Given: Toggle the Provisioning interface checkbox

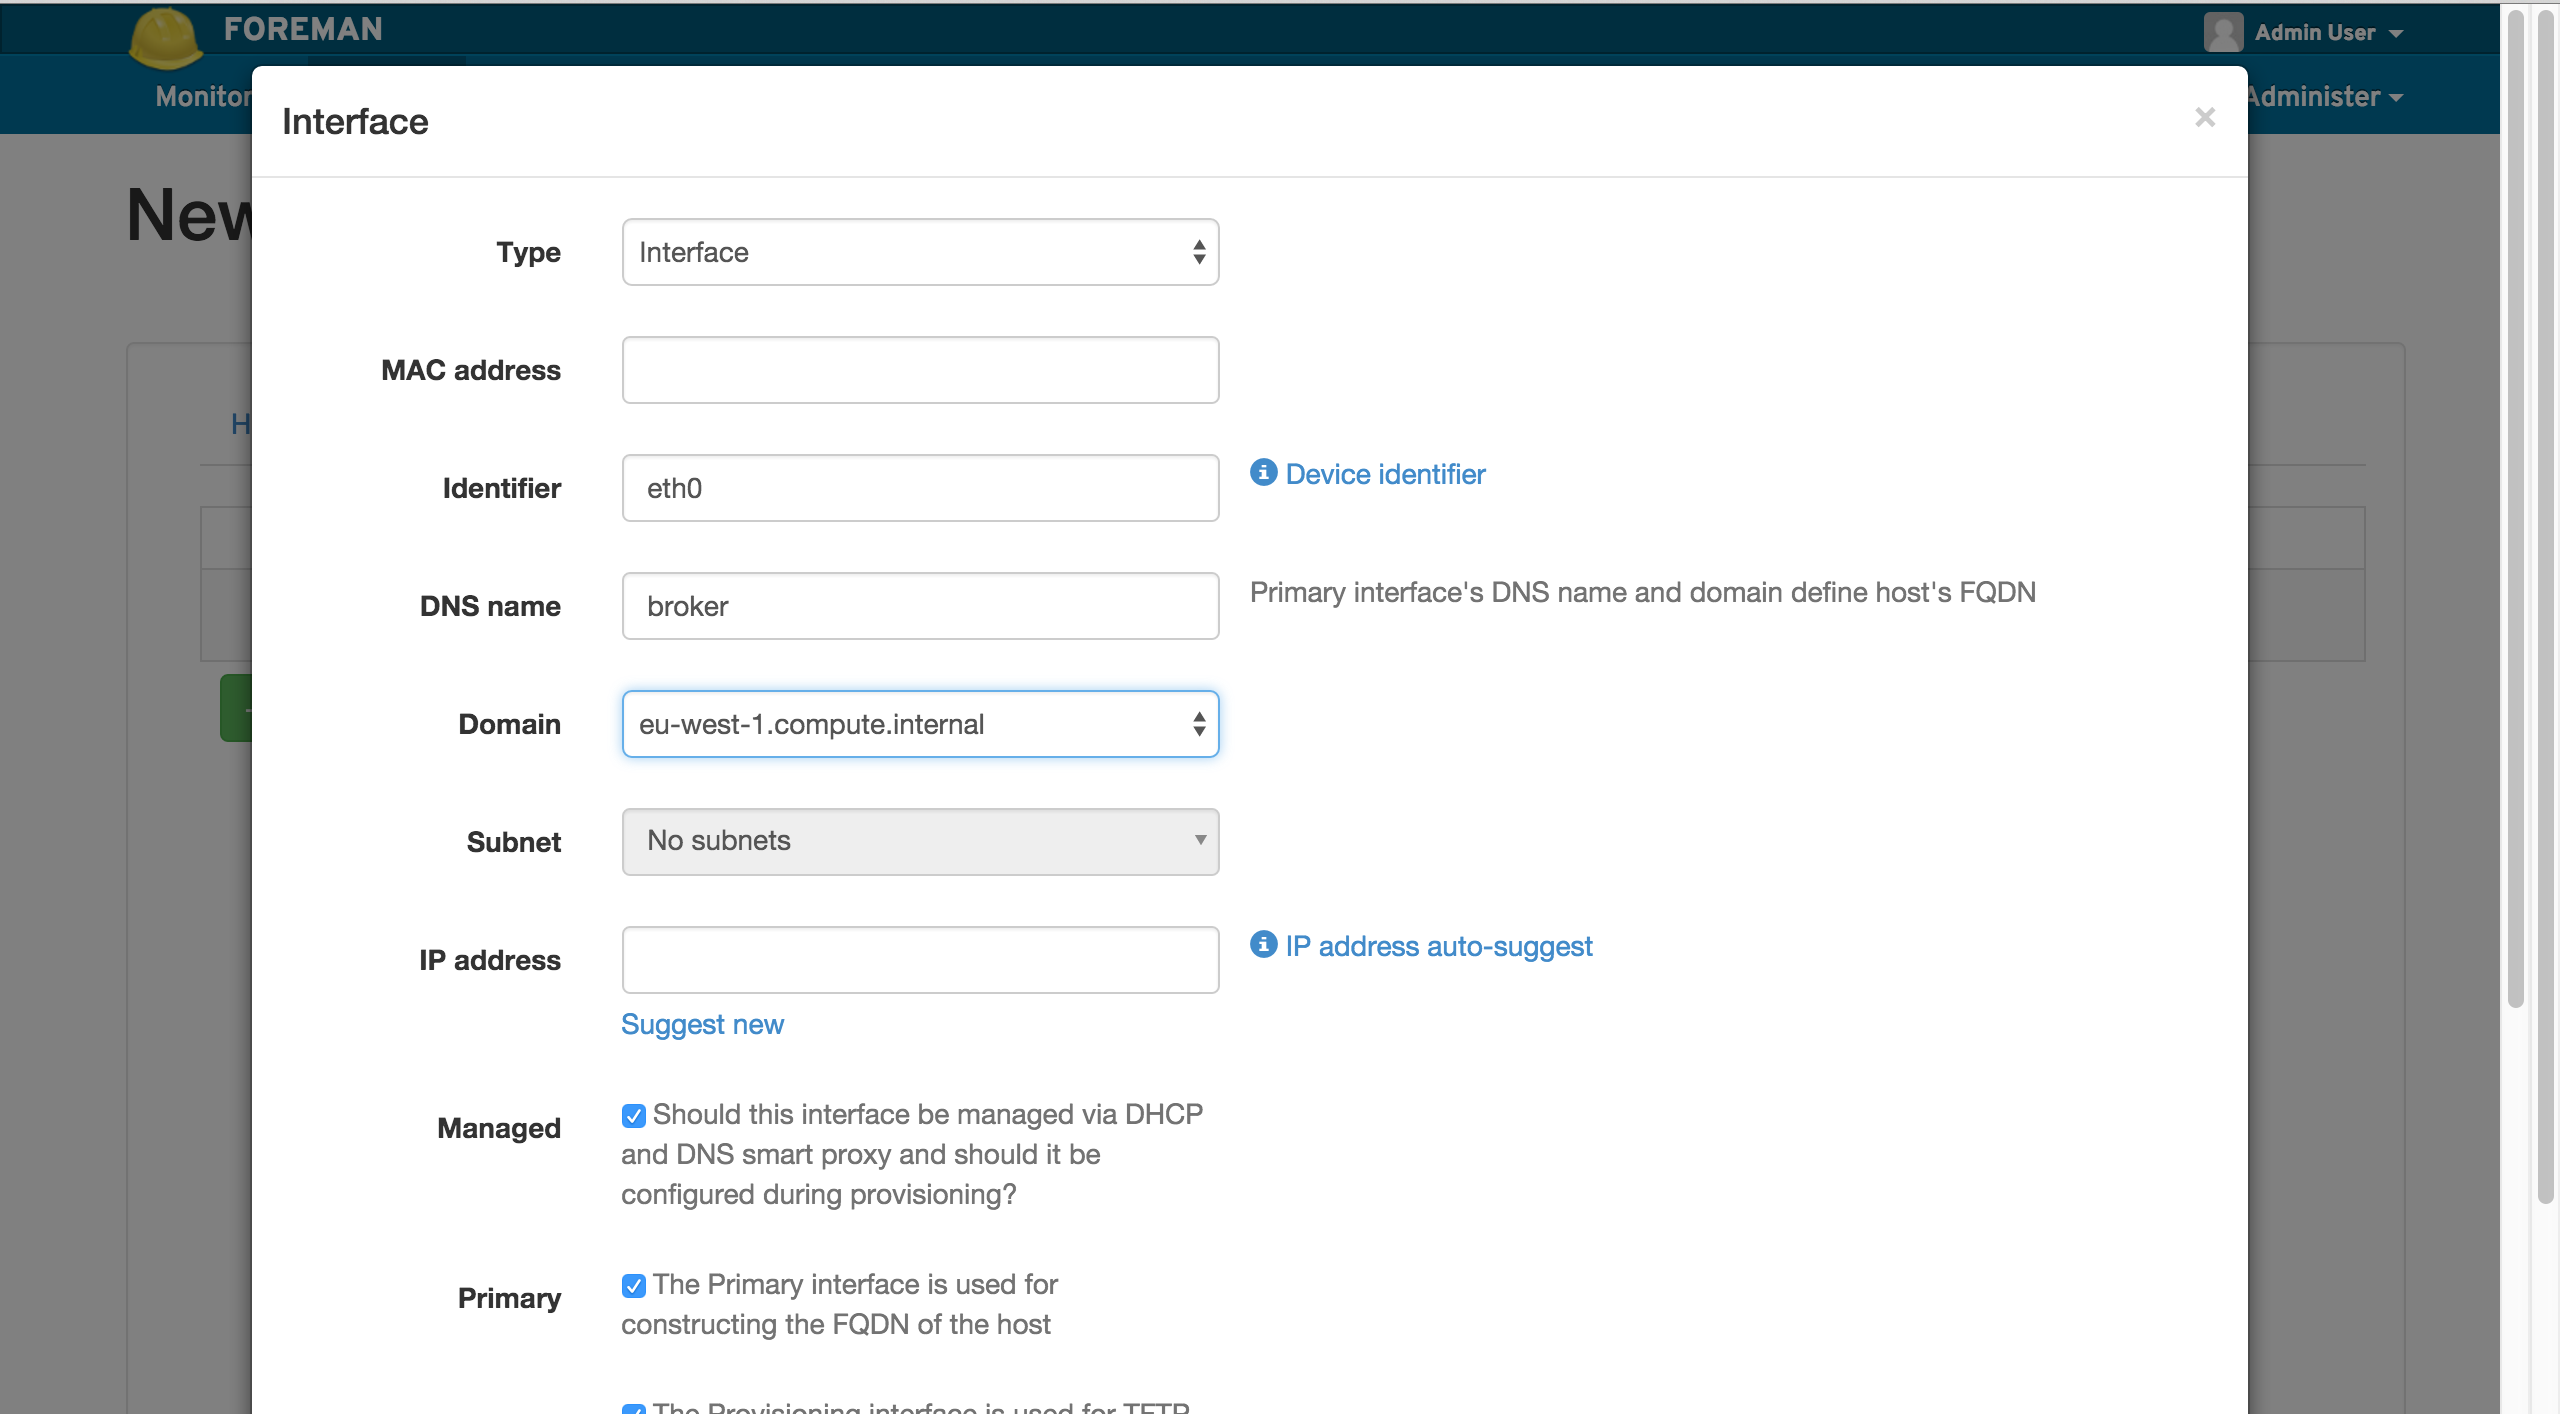Looking at the screenshot, I should coord(633,1409).
